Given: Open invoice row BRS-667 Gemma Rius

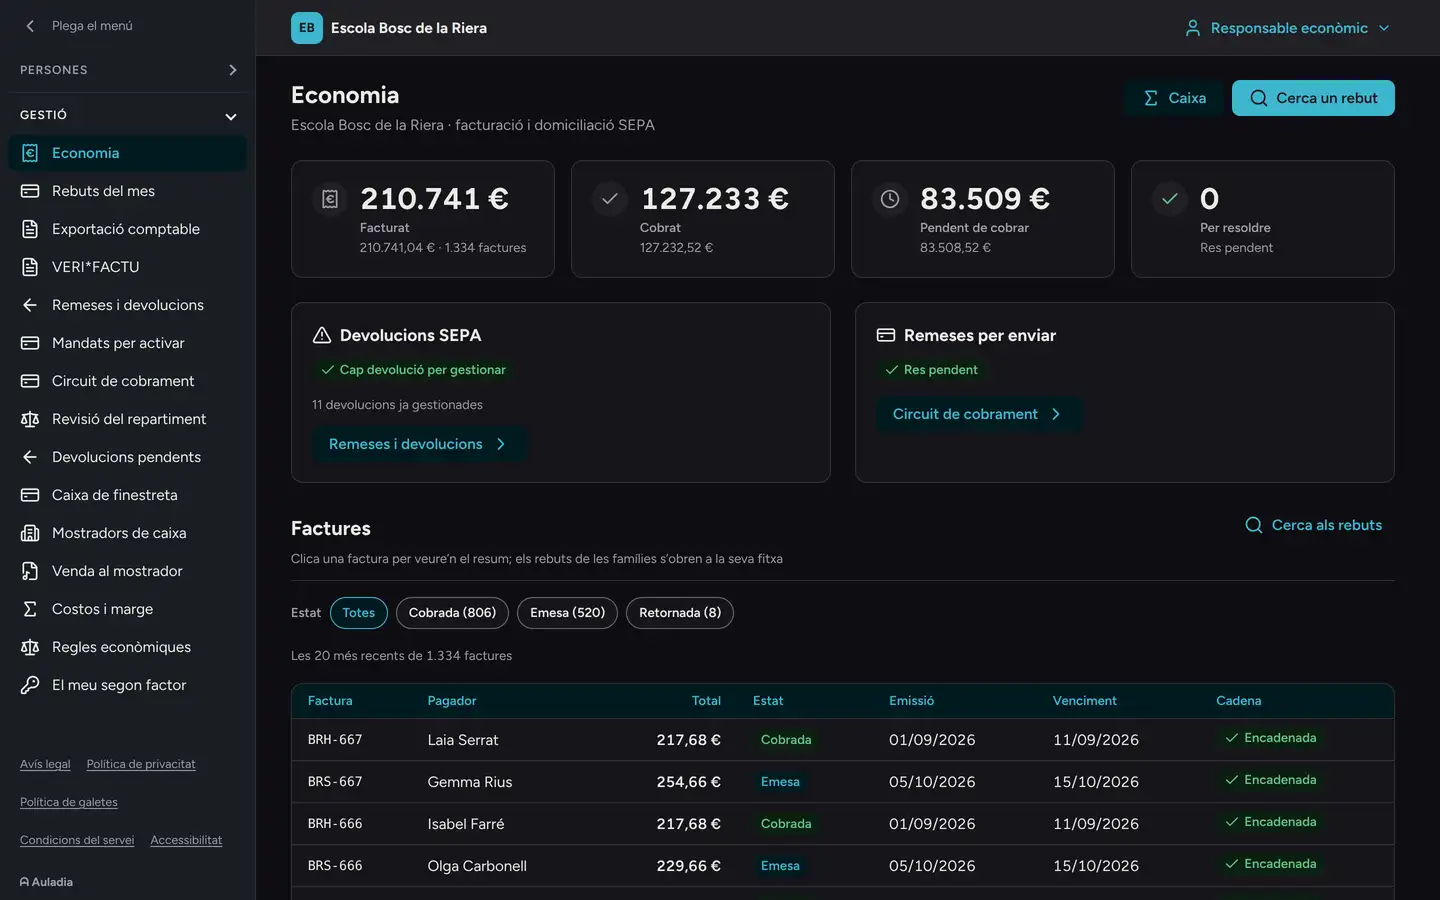Looking at the screenshot, I should click(x=842, y=782).
